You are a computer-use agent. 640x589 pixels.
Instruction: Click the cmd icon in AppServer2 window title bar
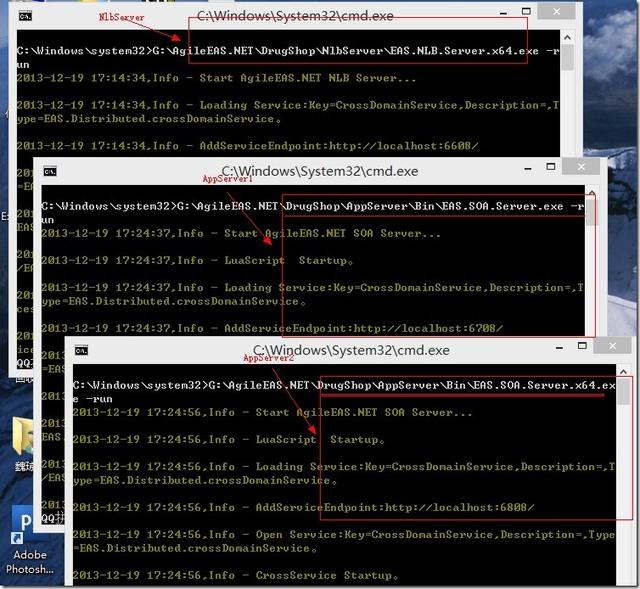(x=81, y=351)
